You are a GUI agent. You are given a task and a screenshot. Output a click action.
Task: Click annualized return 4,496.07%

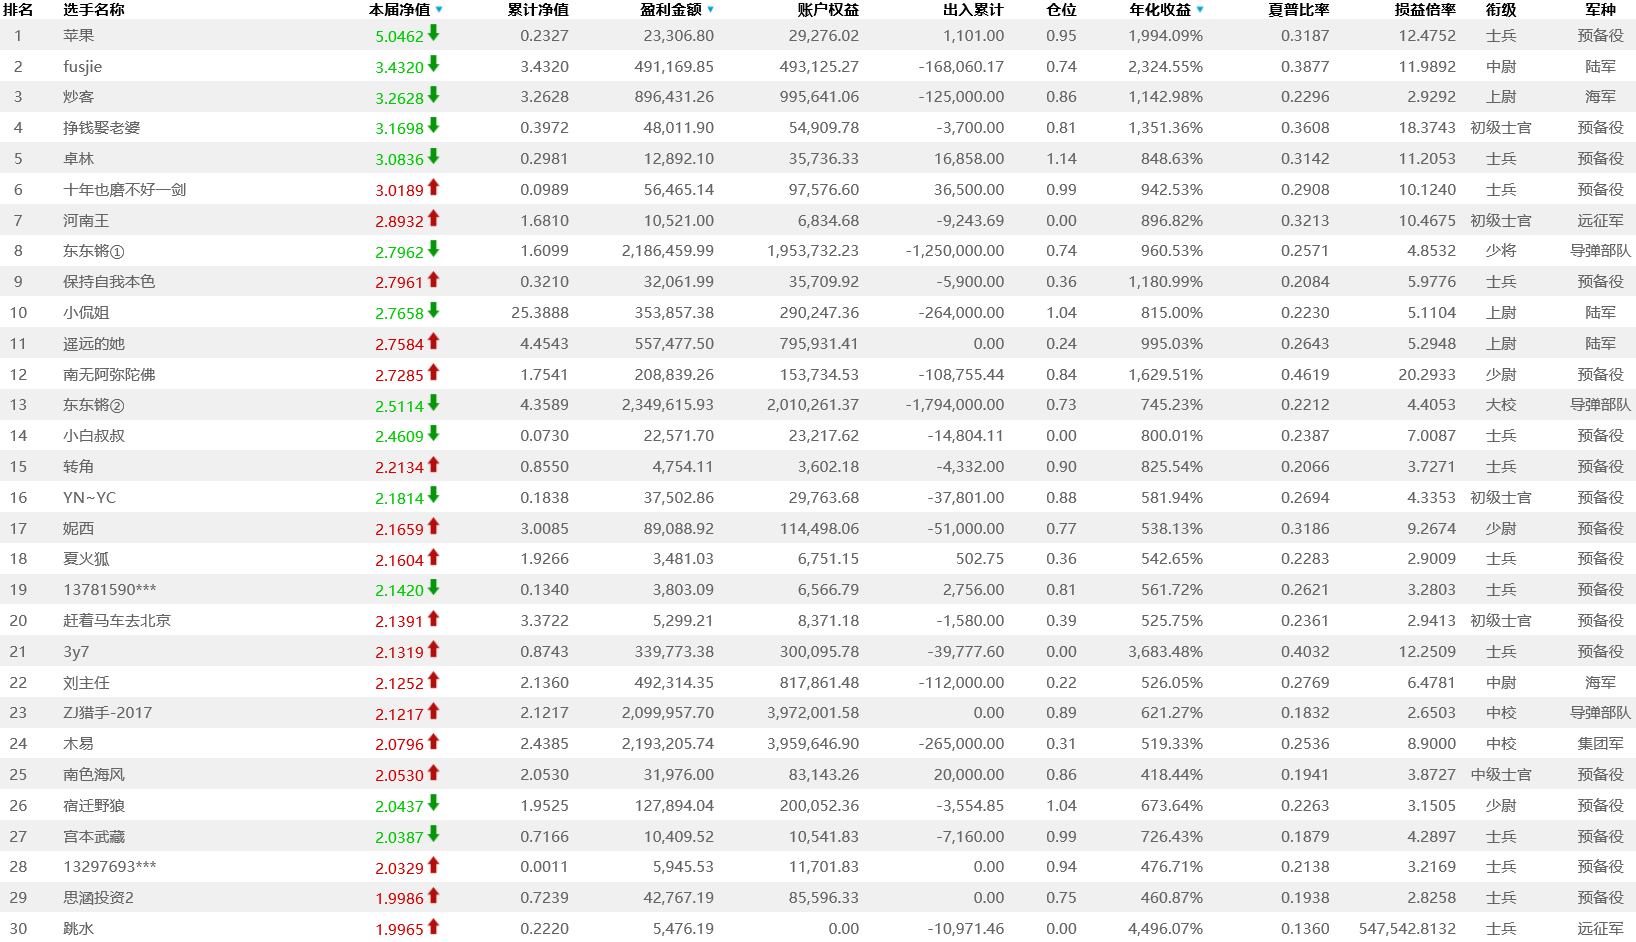[1166, 928]
